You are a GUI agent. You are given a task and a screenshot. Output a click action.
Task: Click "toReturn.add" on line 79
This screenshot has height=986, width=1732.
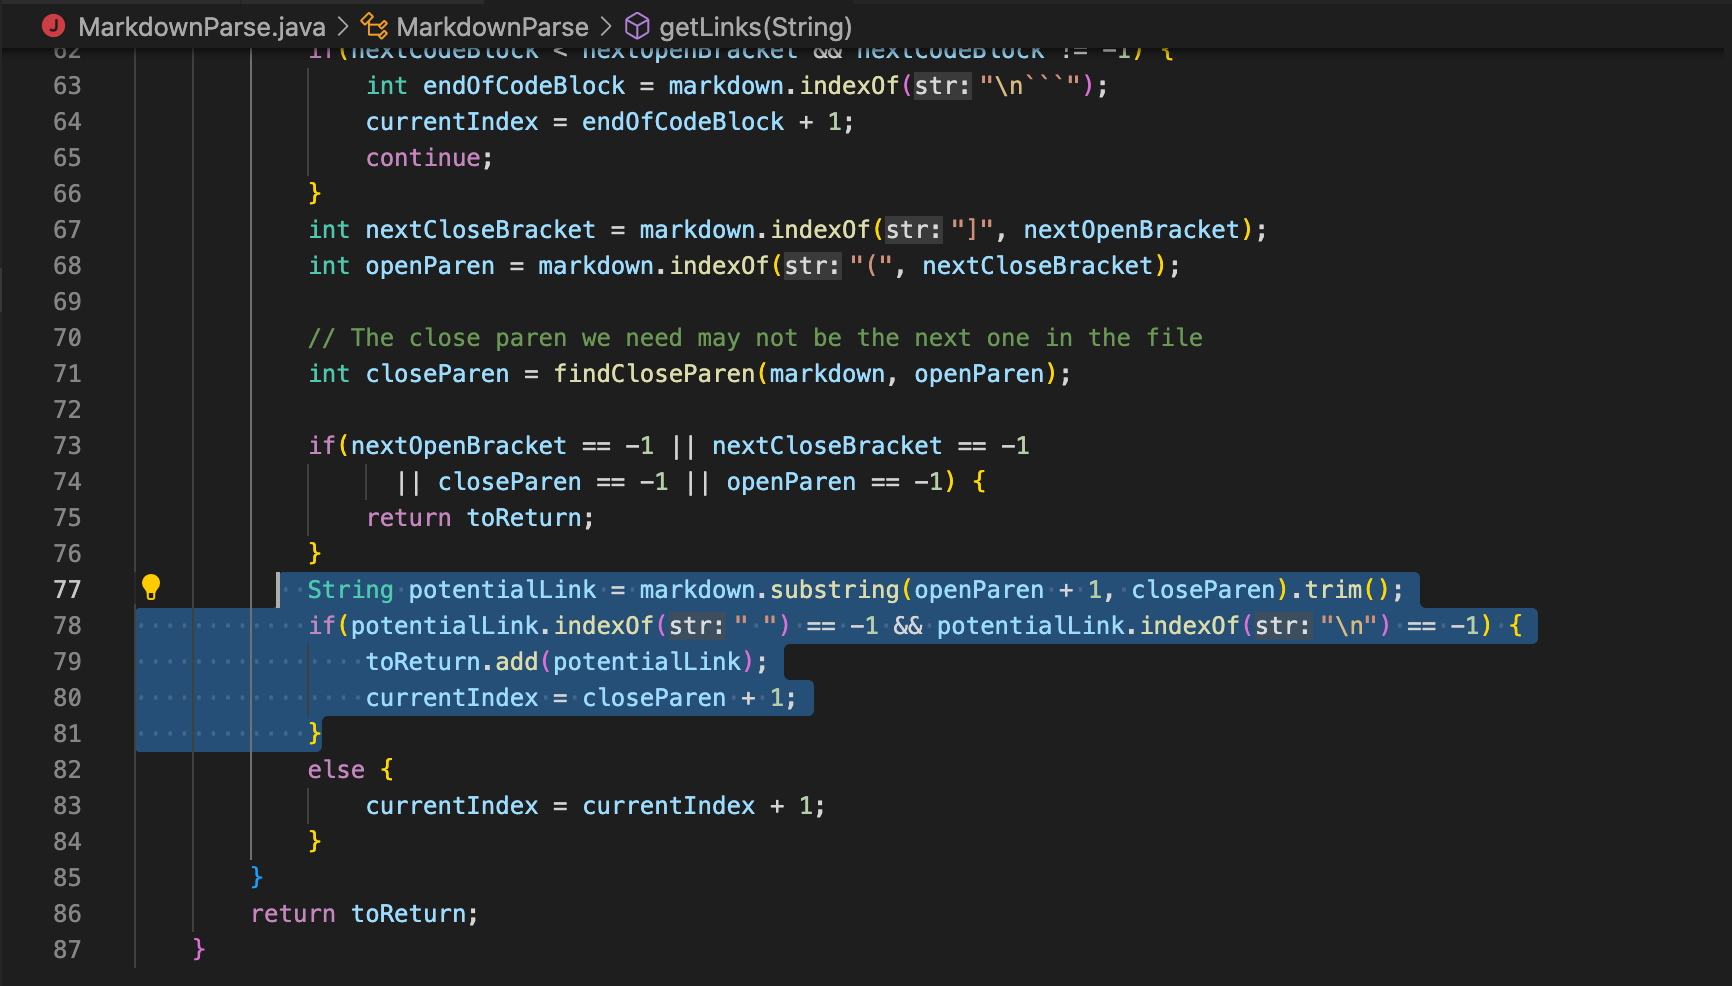click(x=452, y=662)
